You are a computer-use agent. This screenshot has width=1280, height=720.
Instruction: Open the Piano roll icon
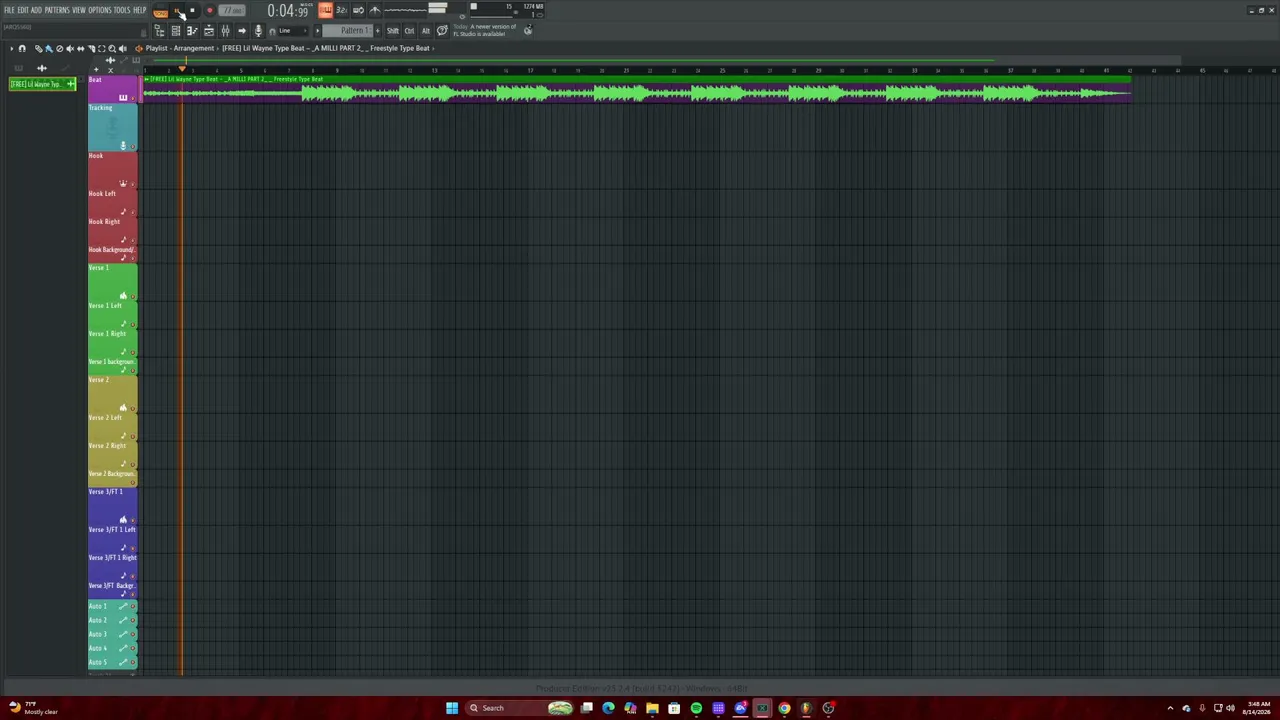pyautogui.click(x=192, y=31)
